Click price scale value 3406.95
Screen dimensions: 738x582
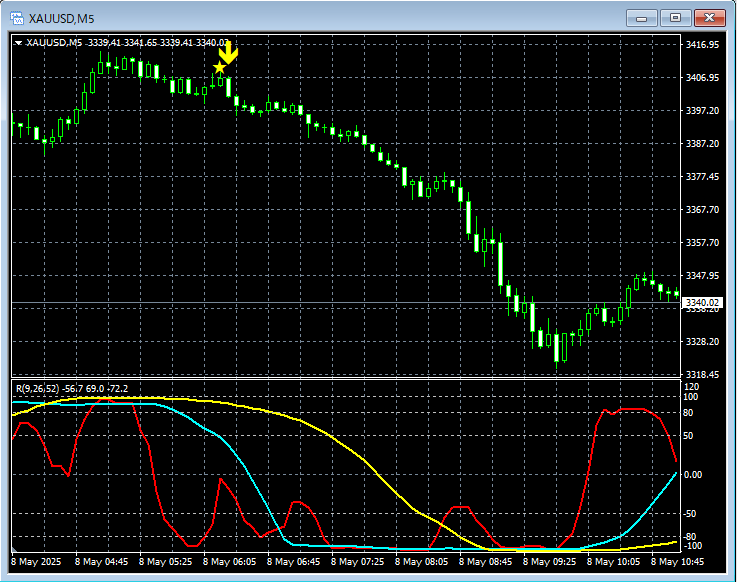point(702,78)
